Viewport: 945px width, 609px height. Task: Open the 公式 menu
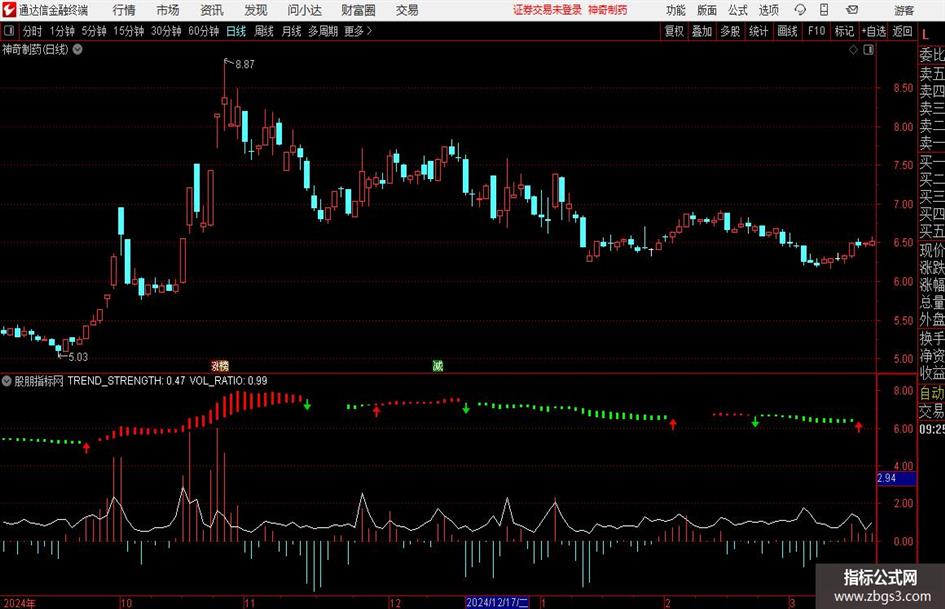click(x=738, y=10)
